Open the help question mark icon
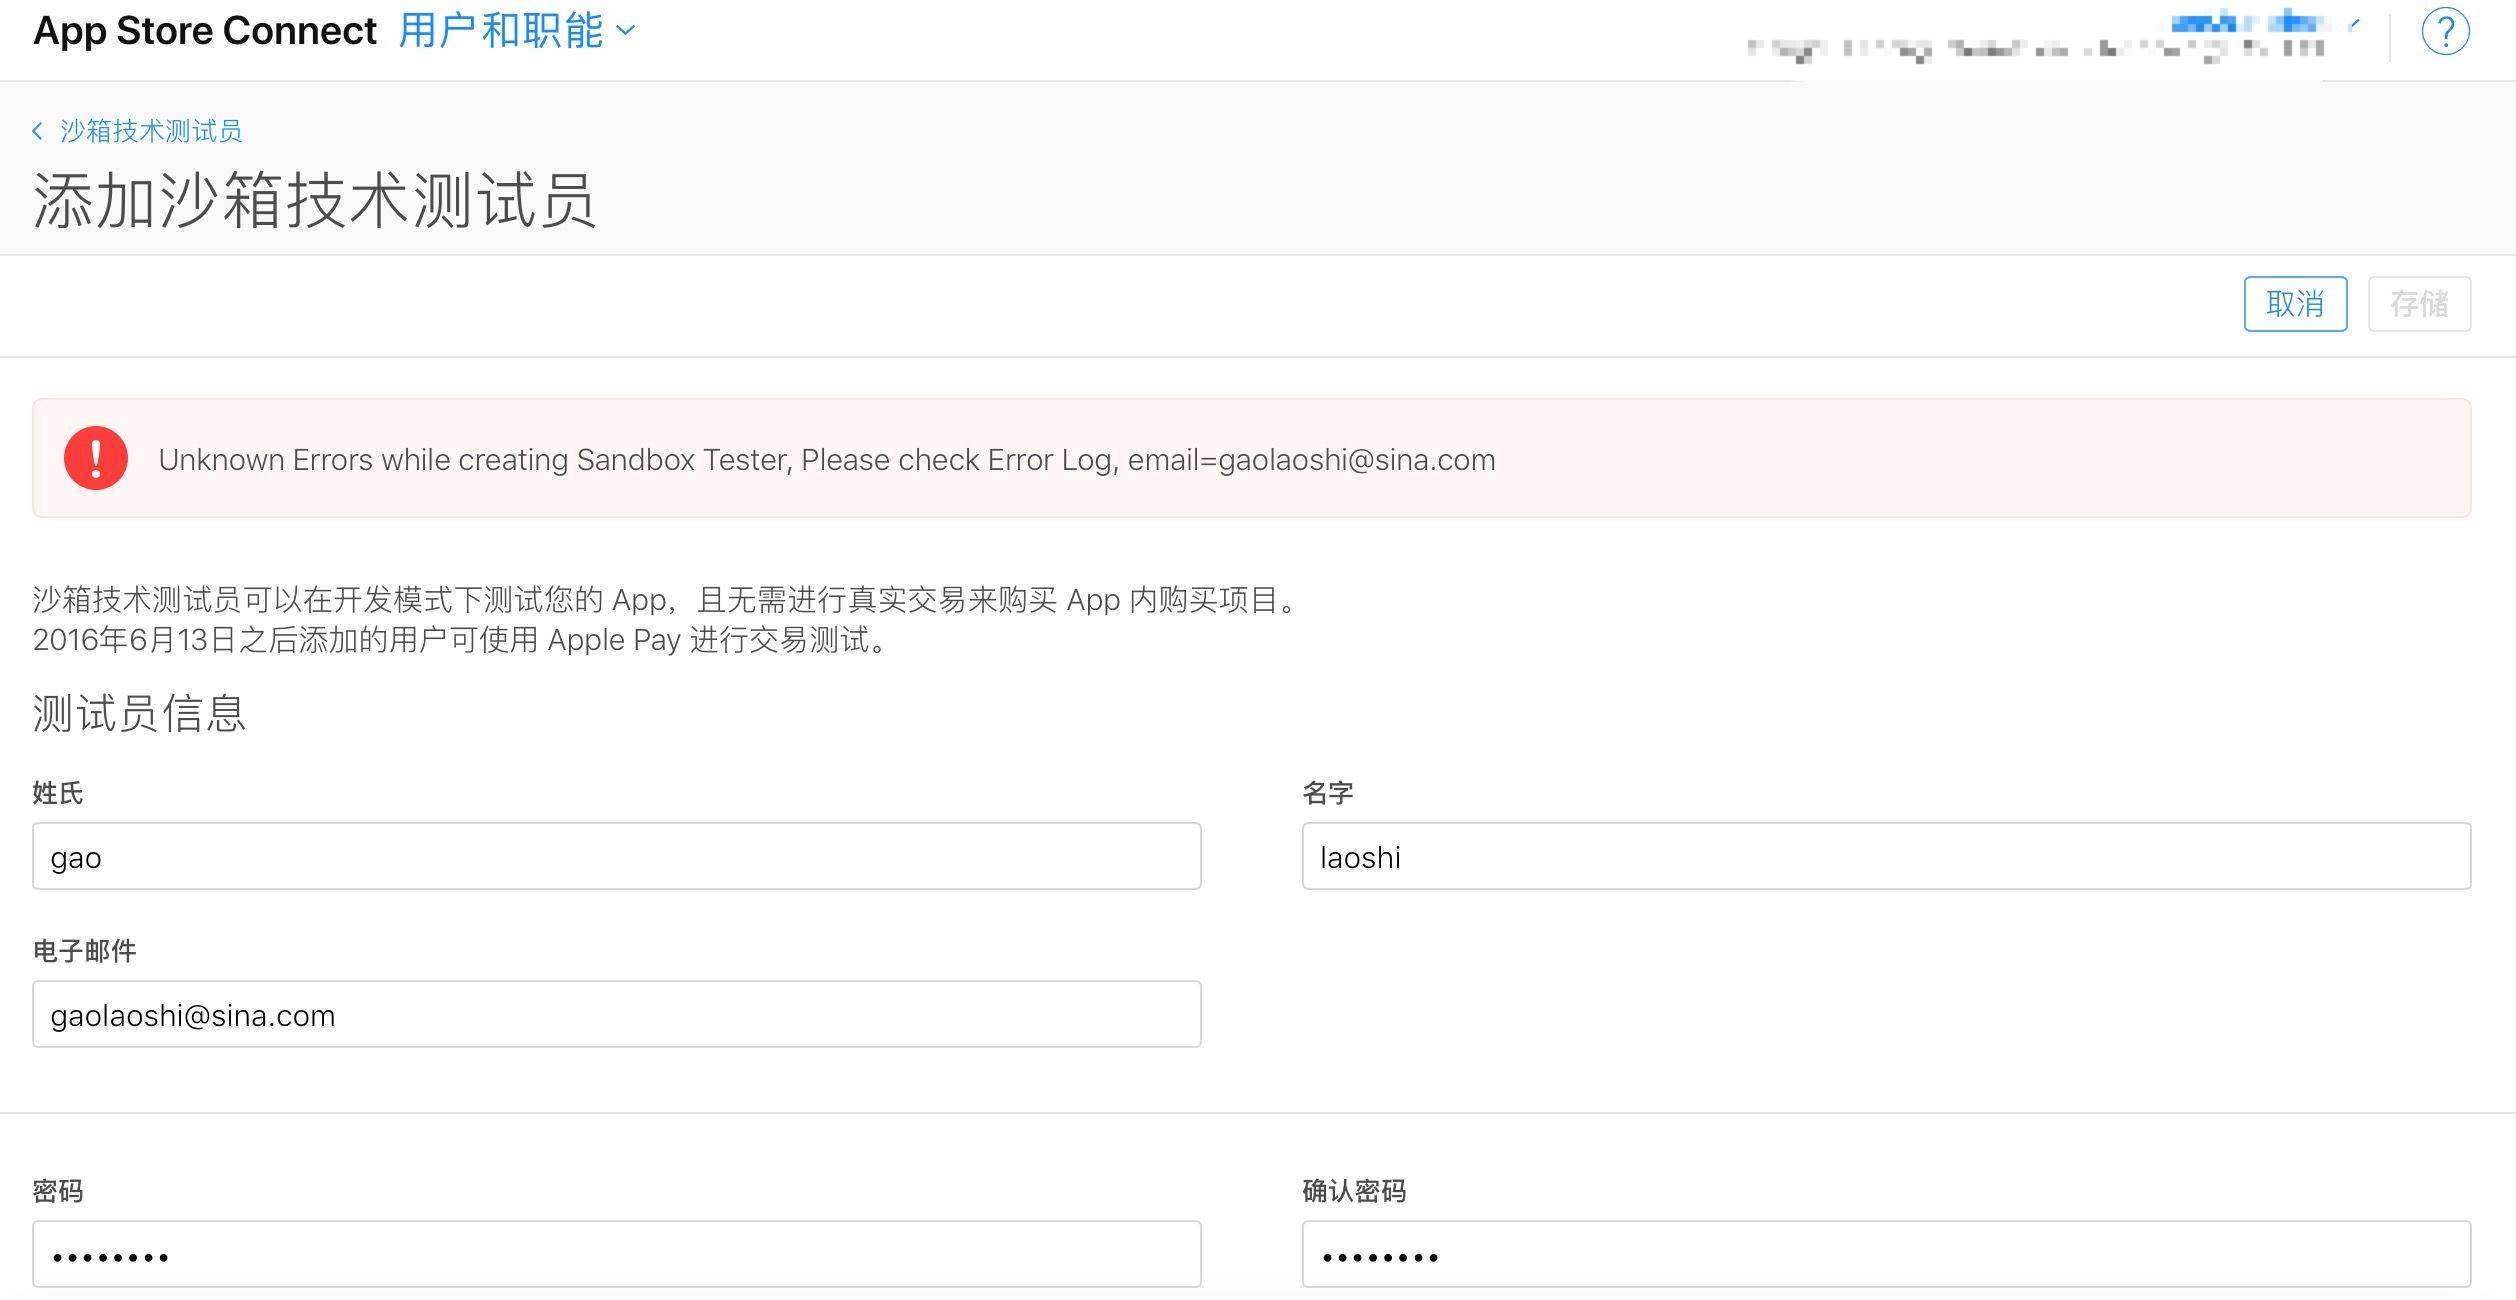The height and width of the screenshot is (1300, 2516). coord(2444,32)
